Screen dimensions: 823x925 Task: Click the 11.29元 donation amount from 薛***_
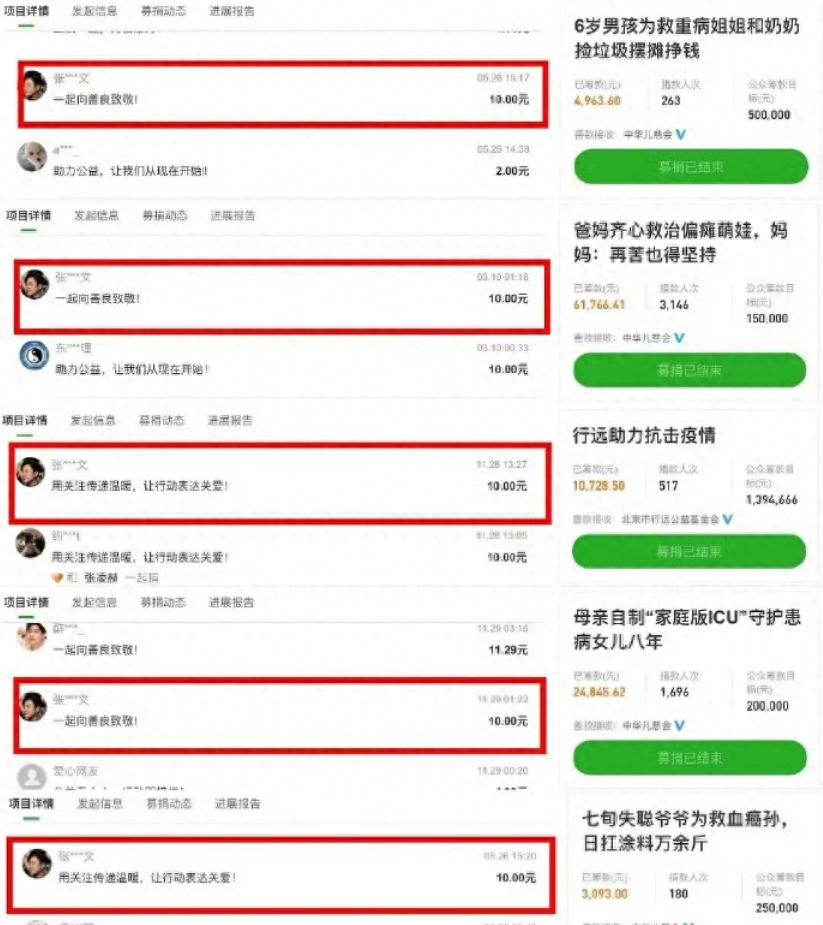point(508,650)
